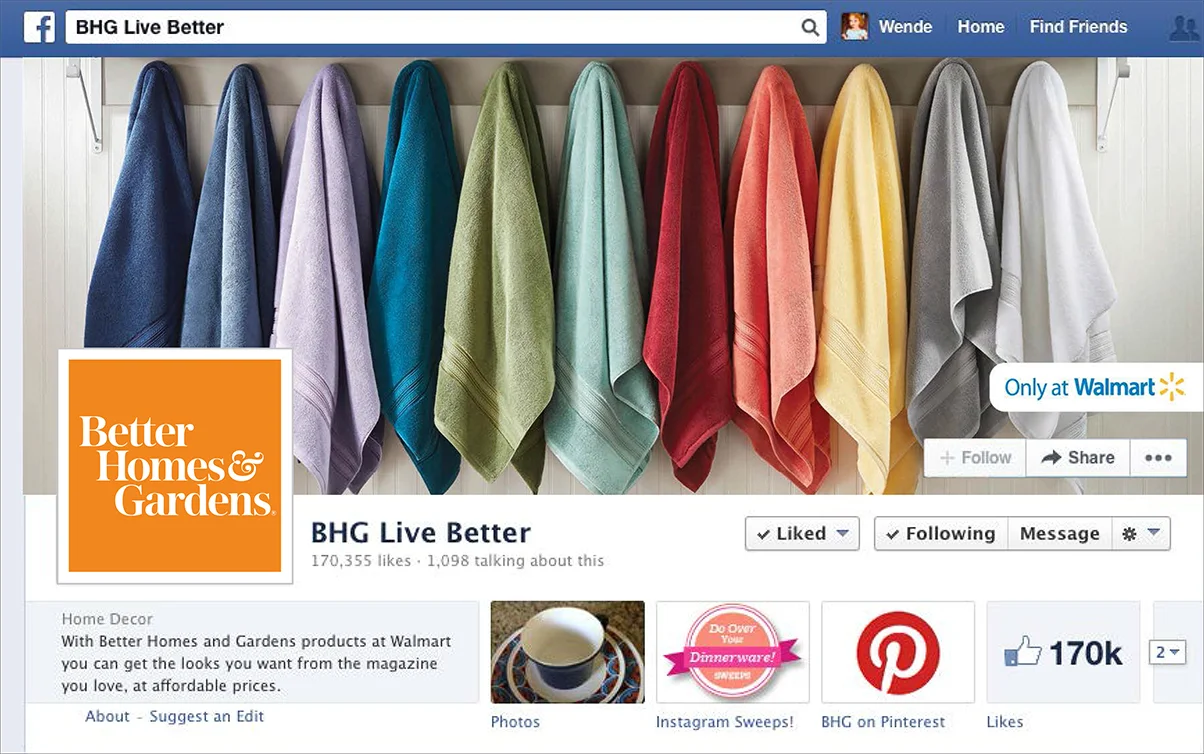Open Find Friends in the top bar
This screenshot has height=754, width=1204.
click(x=1078, y=27)
